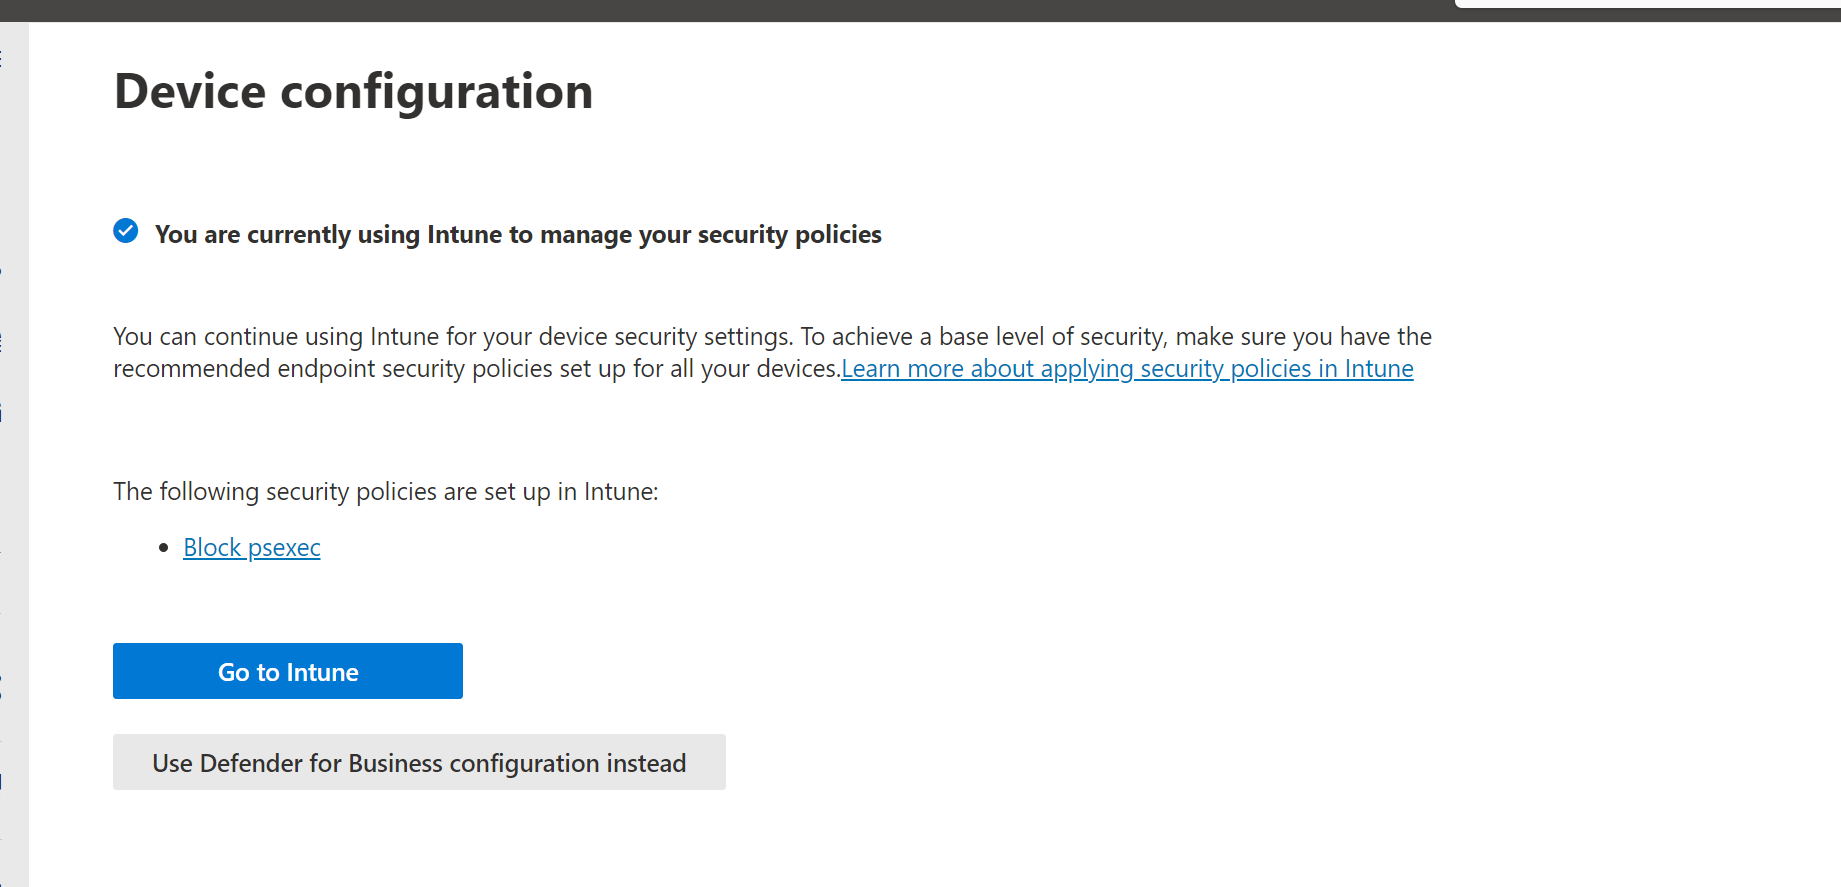Click the dark header bar
The width and height of the screenshot is (1841, 887).
coord(700,10)
